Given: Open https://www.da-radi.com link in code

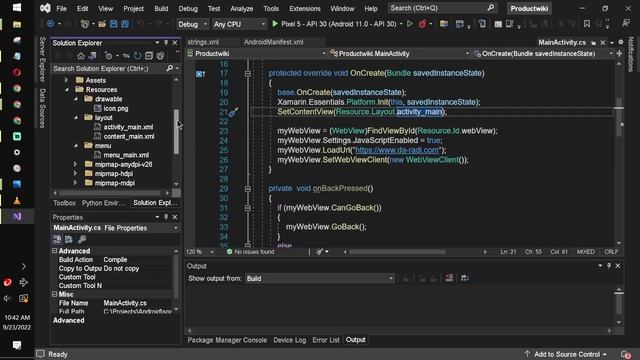Looking at the screenshot, I should 397,150.
